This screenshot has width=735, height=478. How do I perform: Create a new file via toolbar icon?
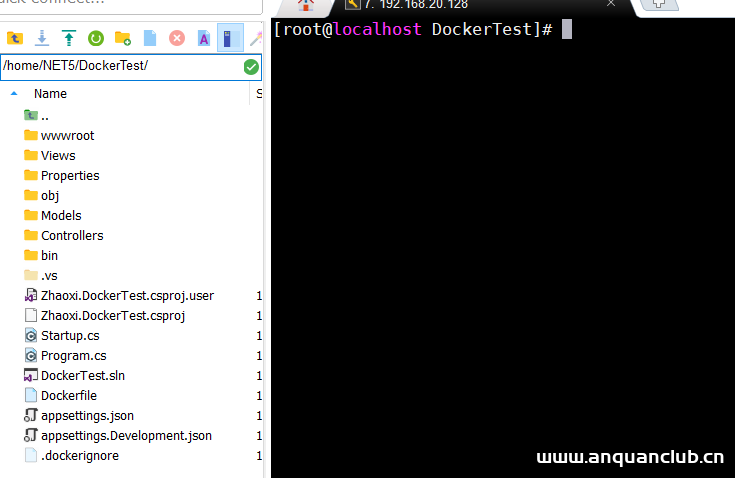pyautogui.click(x=150, y=38)
